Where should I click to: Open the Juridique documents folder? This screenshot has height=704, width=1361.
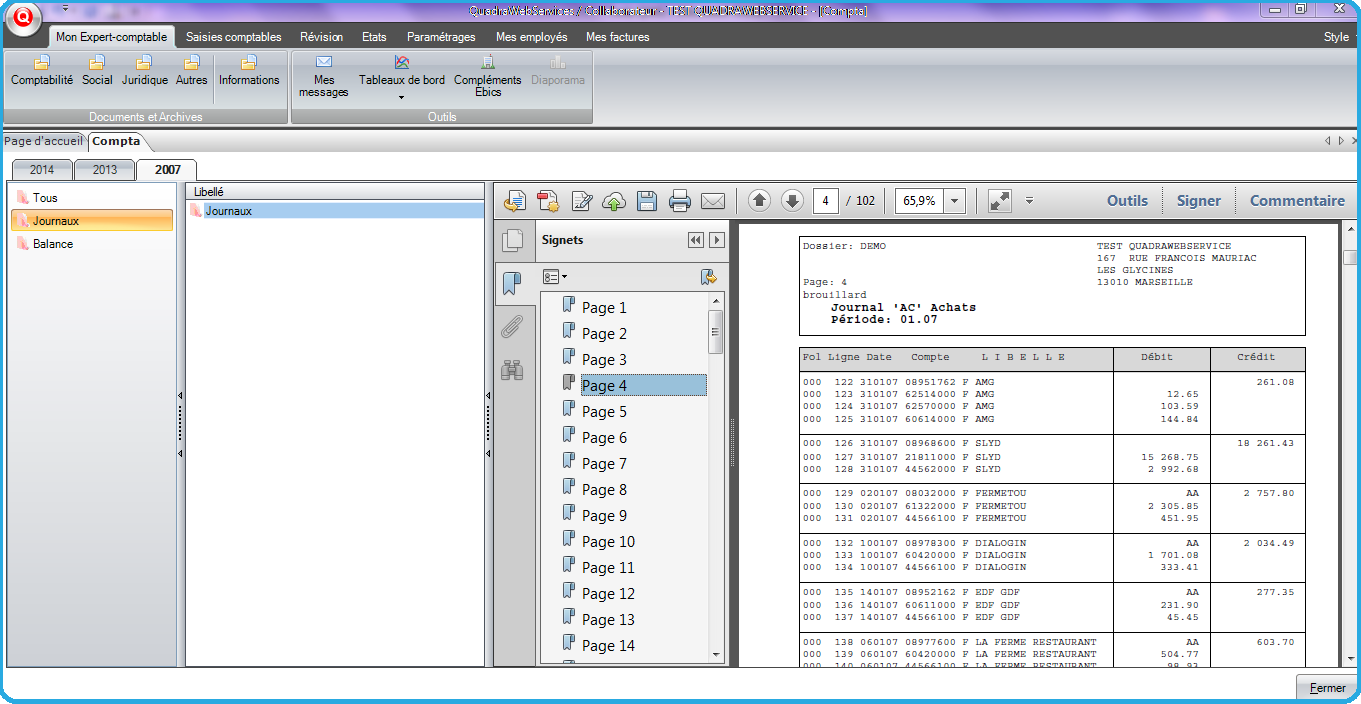coord(145,71)
